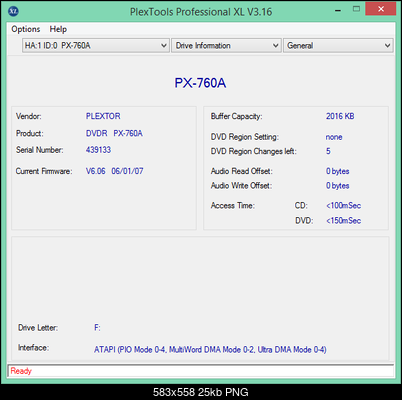
Task: Minimize the PlexTools window
Action: pos(338,10)
